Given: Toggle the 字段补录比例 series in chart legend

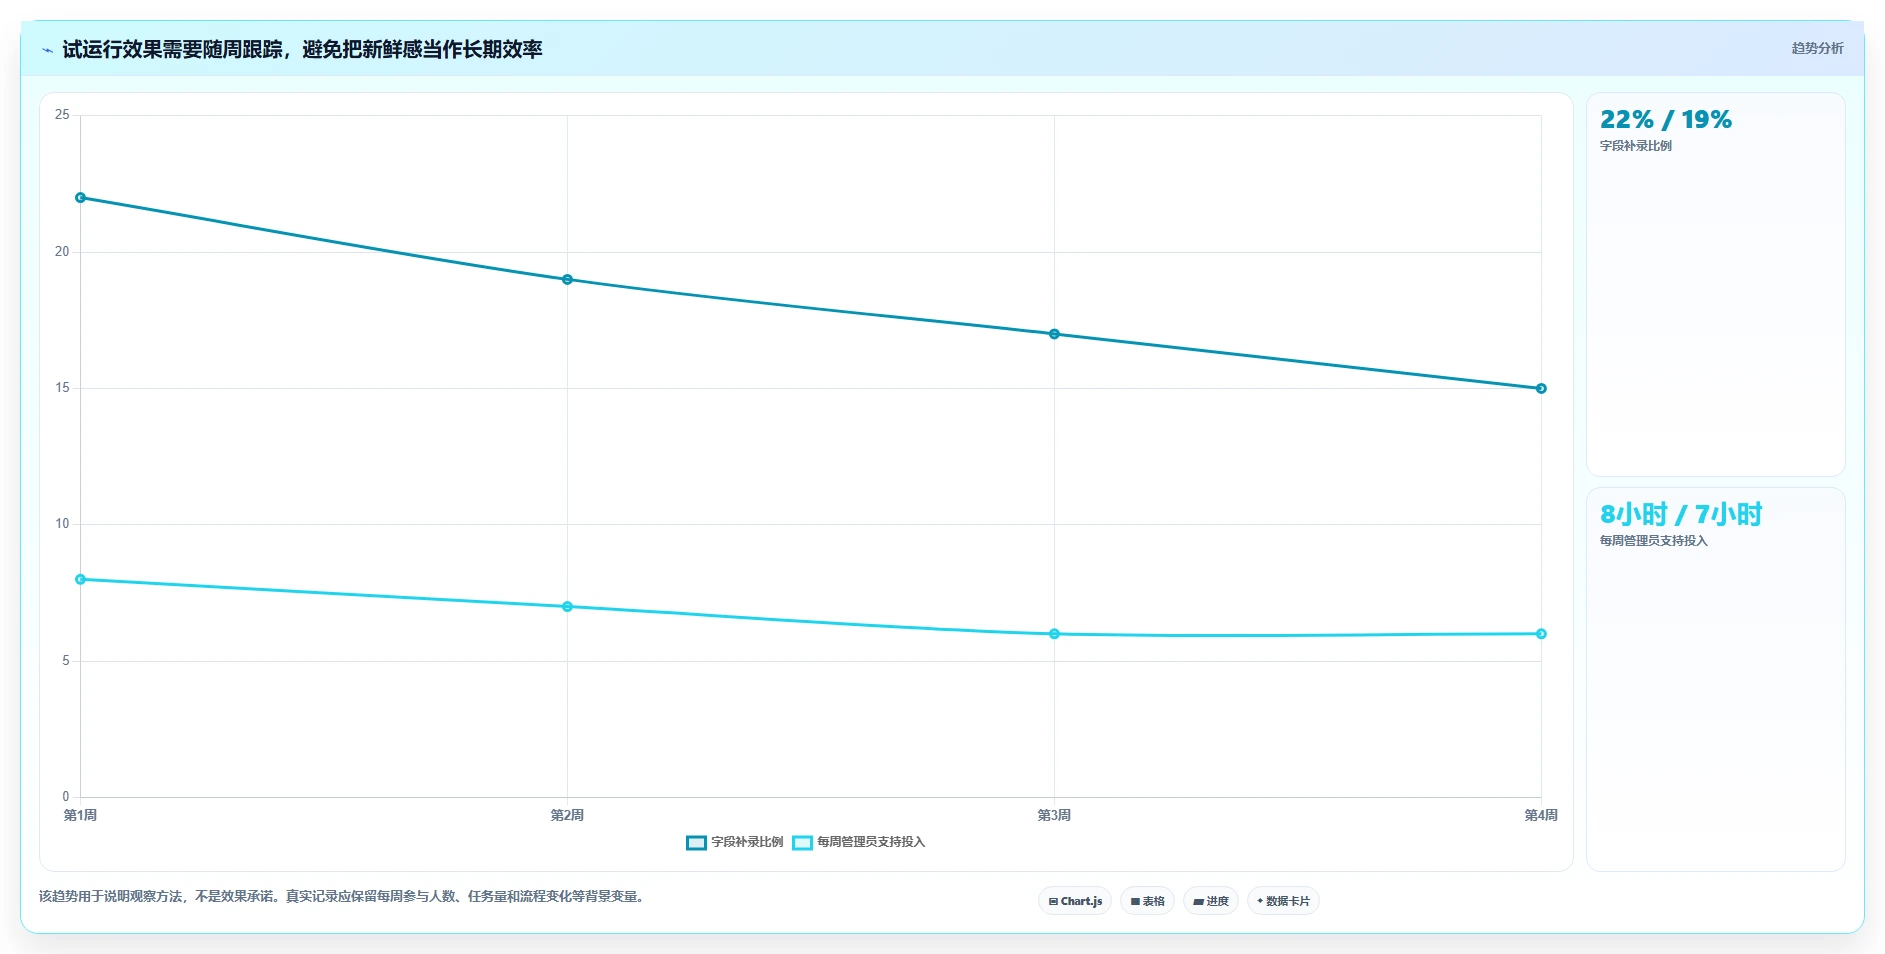Looking at the screenshot, I should click(x=735, y=842).
